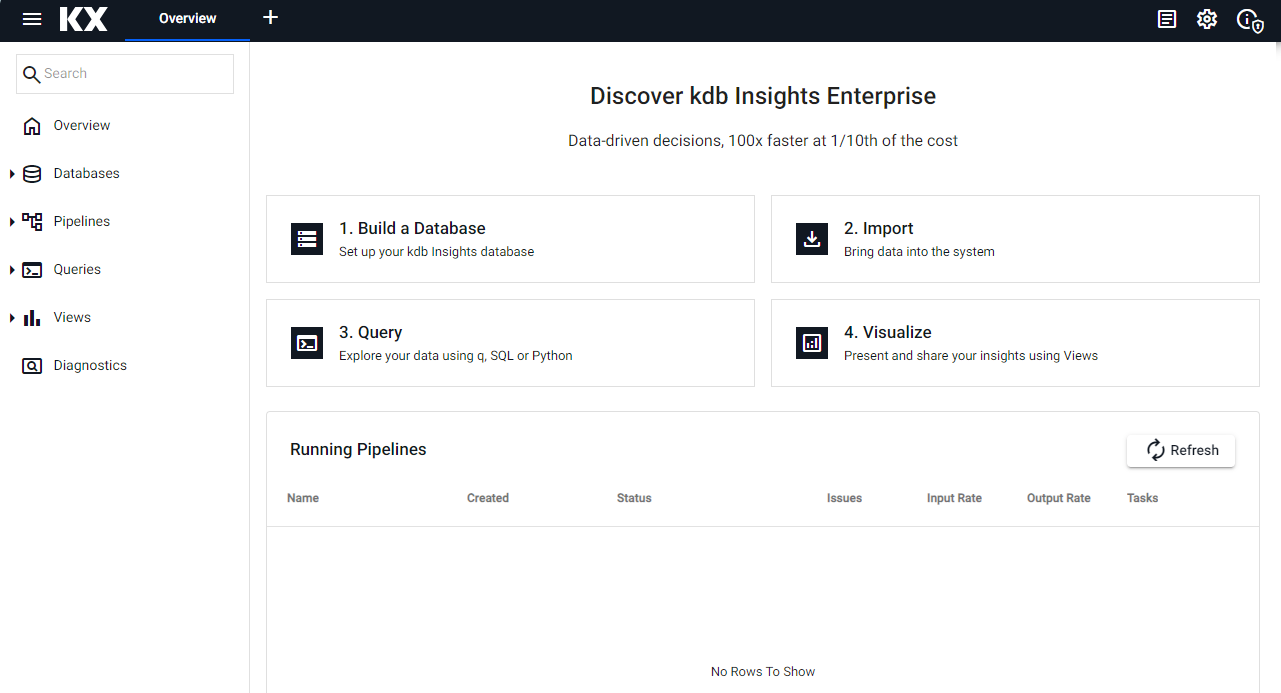Image resolution: width=1281 pixels, height=693 pixels.
Task: Click 'Running Pipelines' heading
Action: 358,450
